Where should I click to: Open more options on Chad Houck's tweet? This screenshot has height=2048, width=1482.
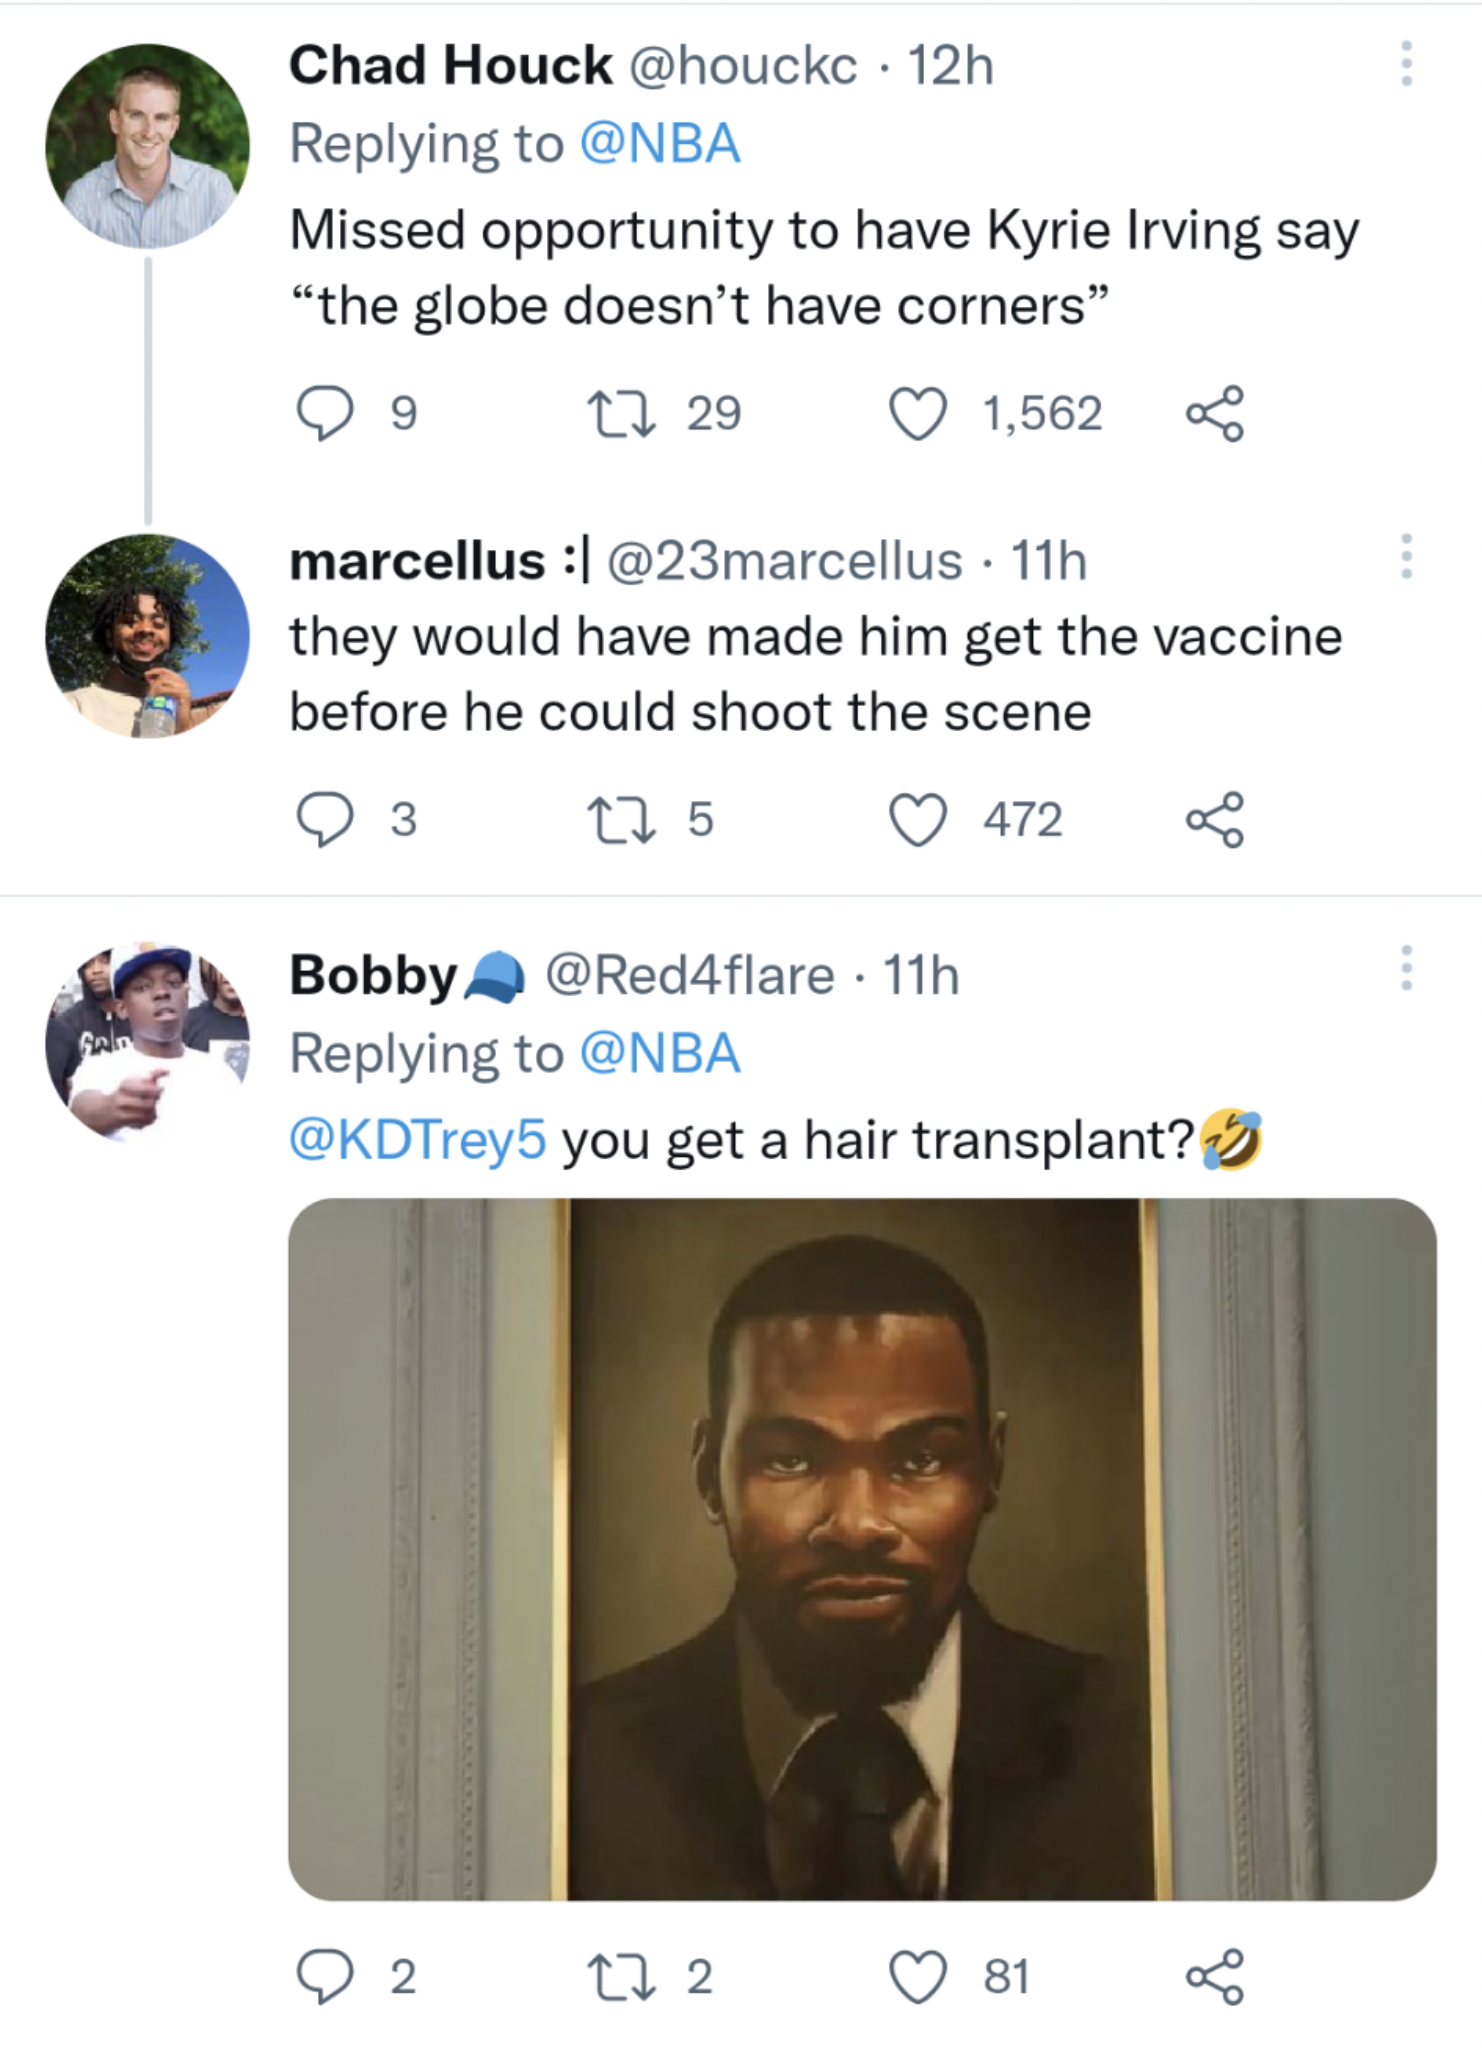tap(1406, 64)
